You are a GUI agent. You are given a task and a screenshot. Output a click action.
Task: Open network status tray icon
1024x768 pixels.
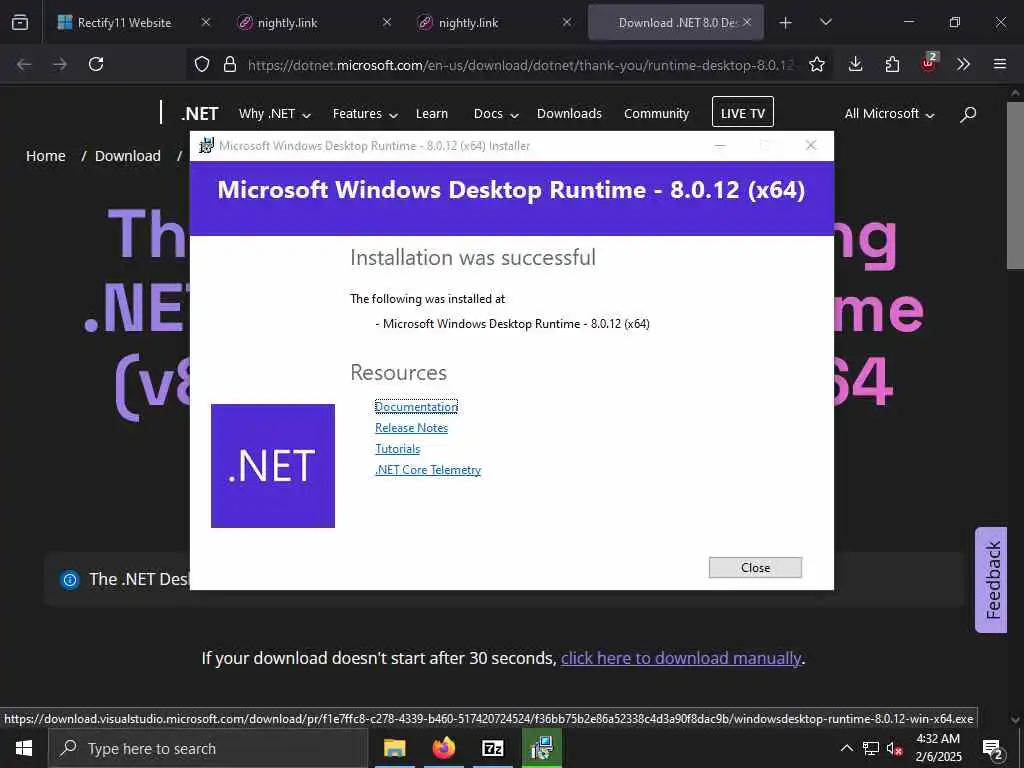tap(871, 748)
